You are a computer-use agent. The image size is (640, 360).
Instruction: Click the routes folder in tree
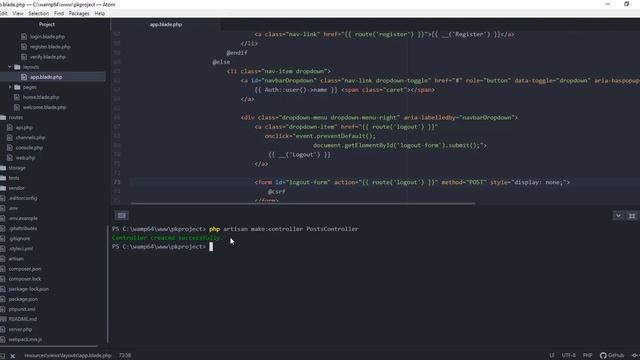[x=16, y=118]
